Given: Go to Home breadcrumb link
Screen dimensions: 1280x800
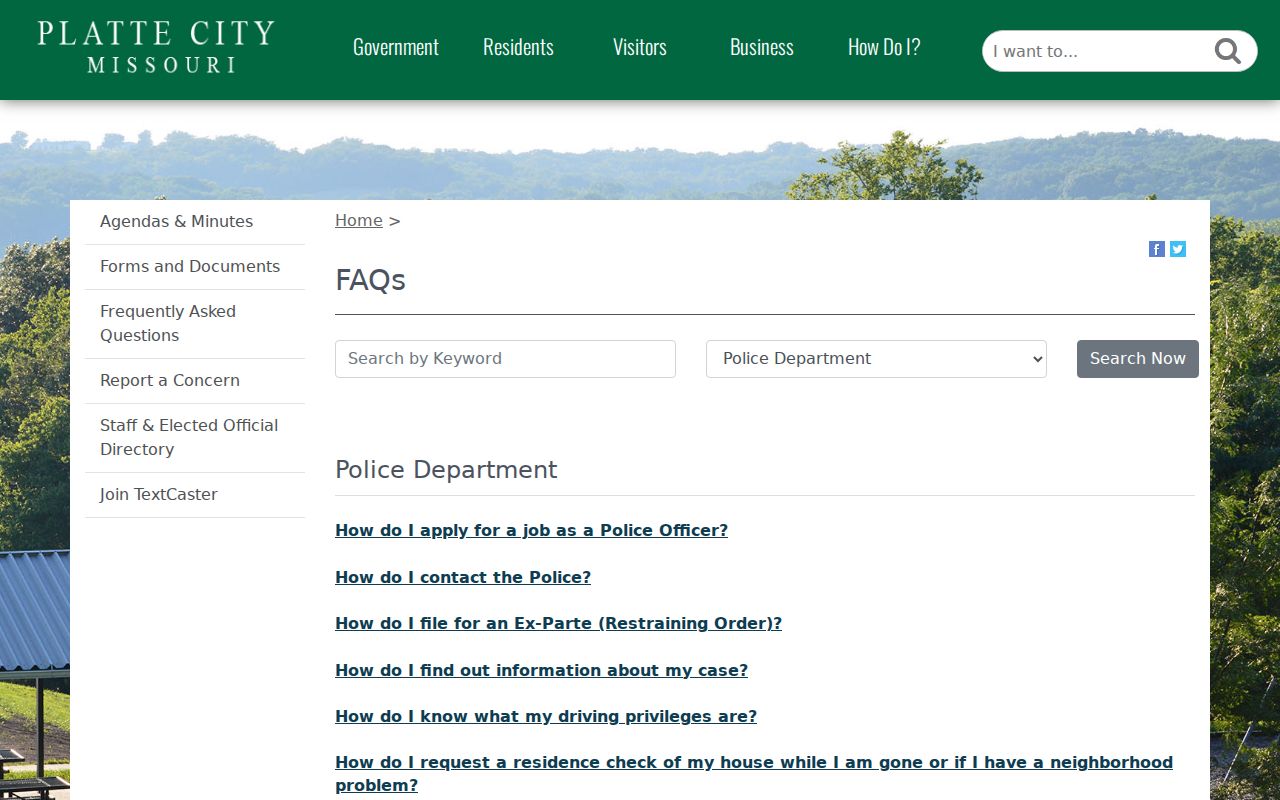Looking at the screenshot, I should point(359,221).
